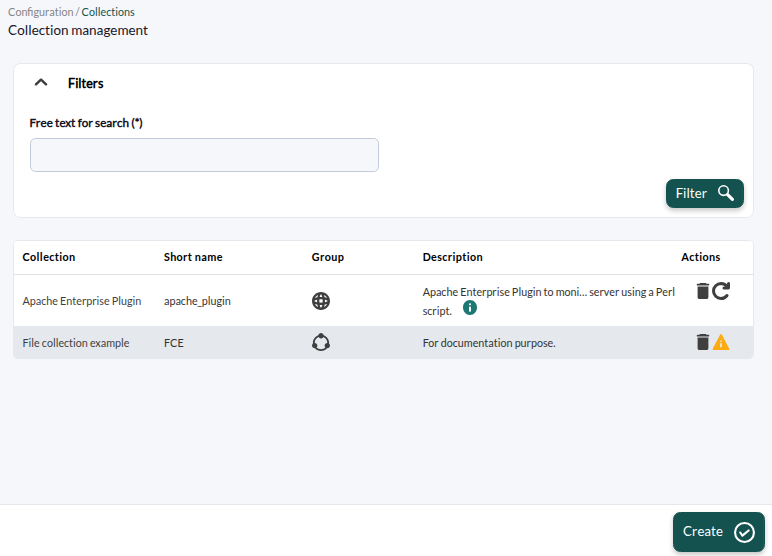This screenshot has width=772, height=556.
Task: Click the FCE short name cell
Action: pos(174,343)
